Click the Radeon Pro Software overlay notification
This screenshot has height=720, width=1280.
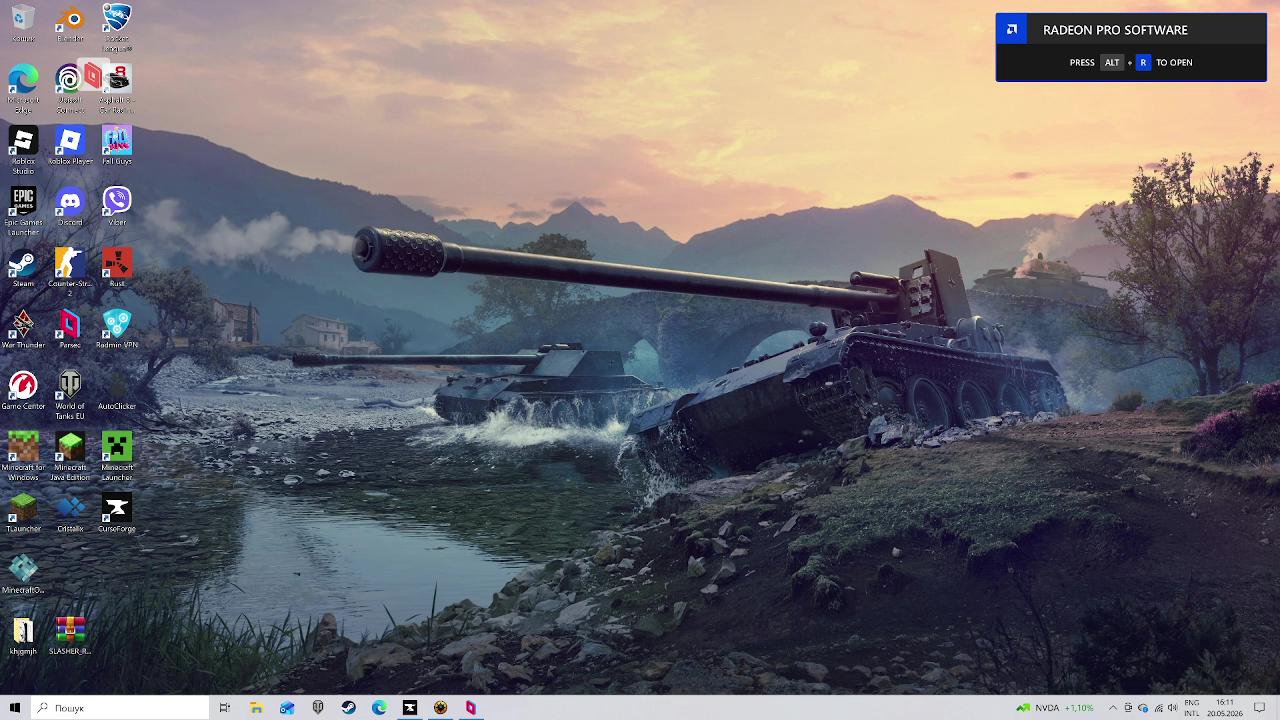pyautogui.click(x=1131, y=47)
